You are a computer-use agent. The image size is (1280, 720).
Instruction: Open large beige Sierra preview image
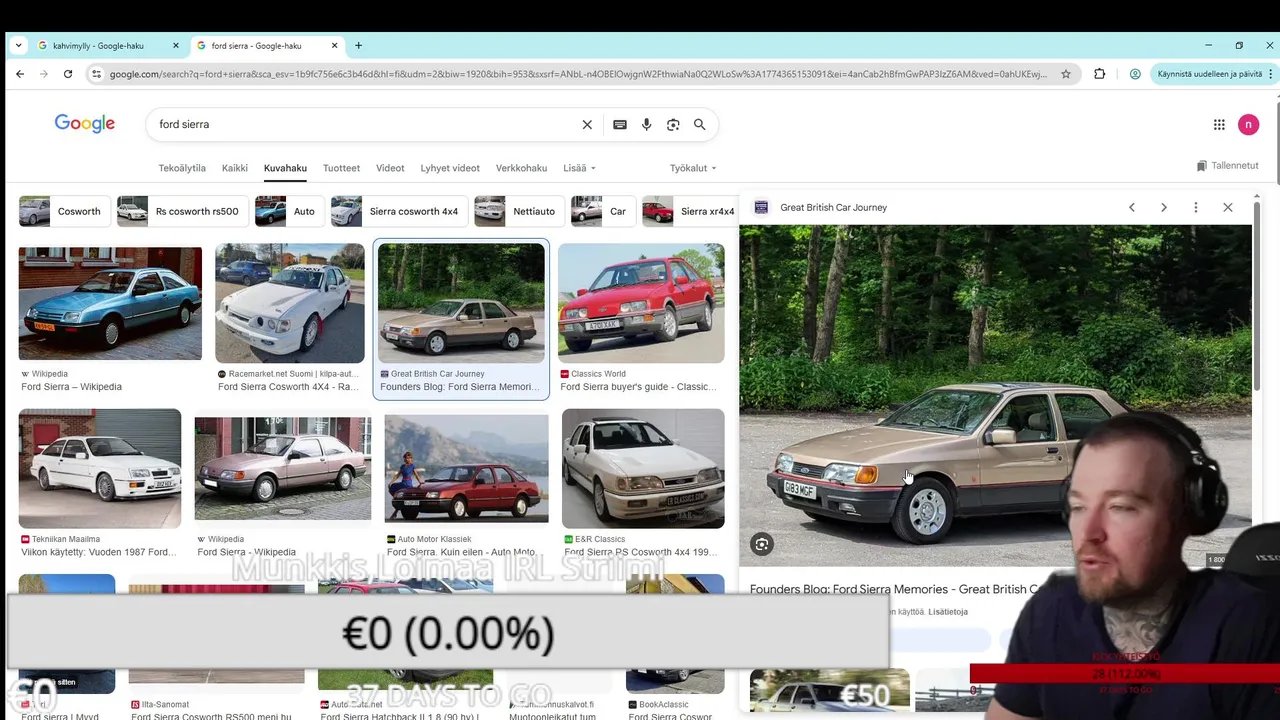[995, 395]
